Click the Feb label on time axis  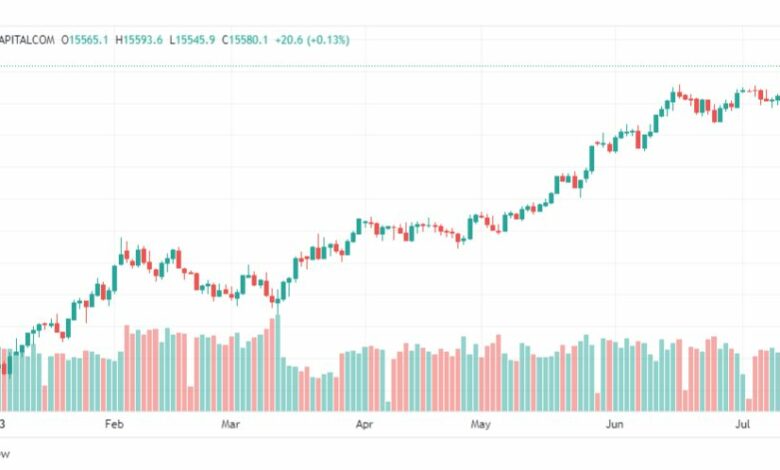click(113, 424)
